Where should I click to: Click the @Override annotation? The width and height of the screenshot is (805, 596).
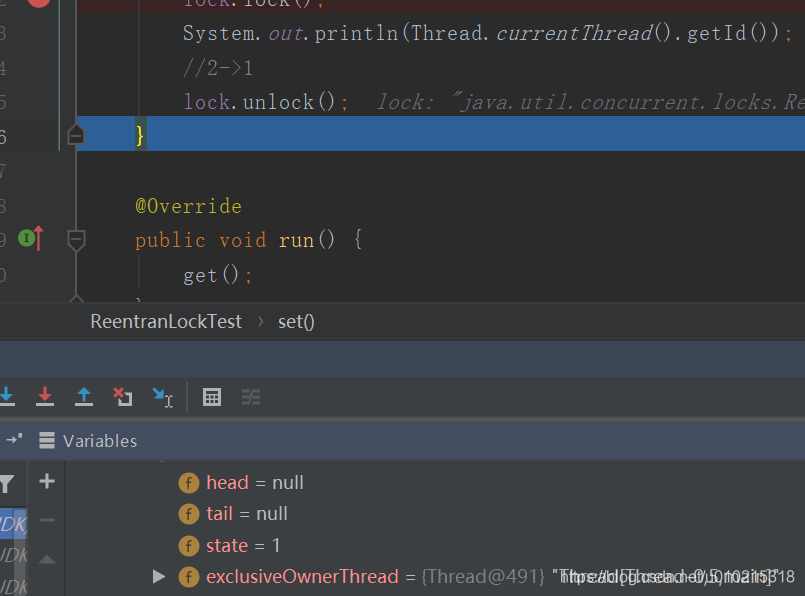tap(188, 206)
